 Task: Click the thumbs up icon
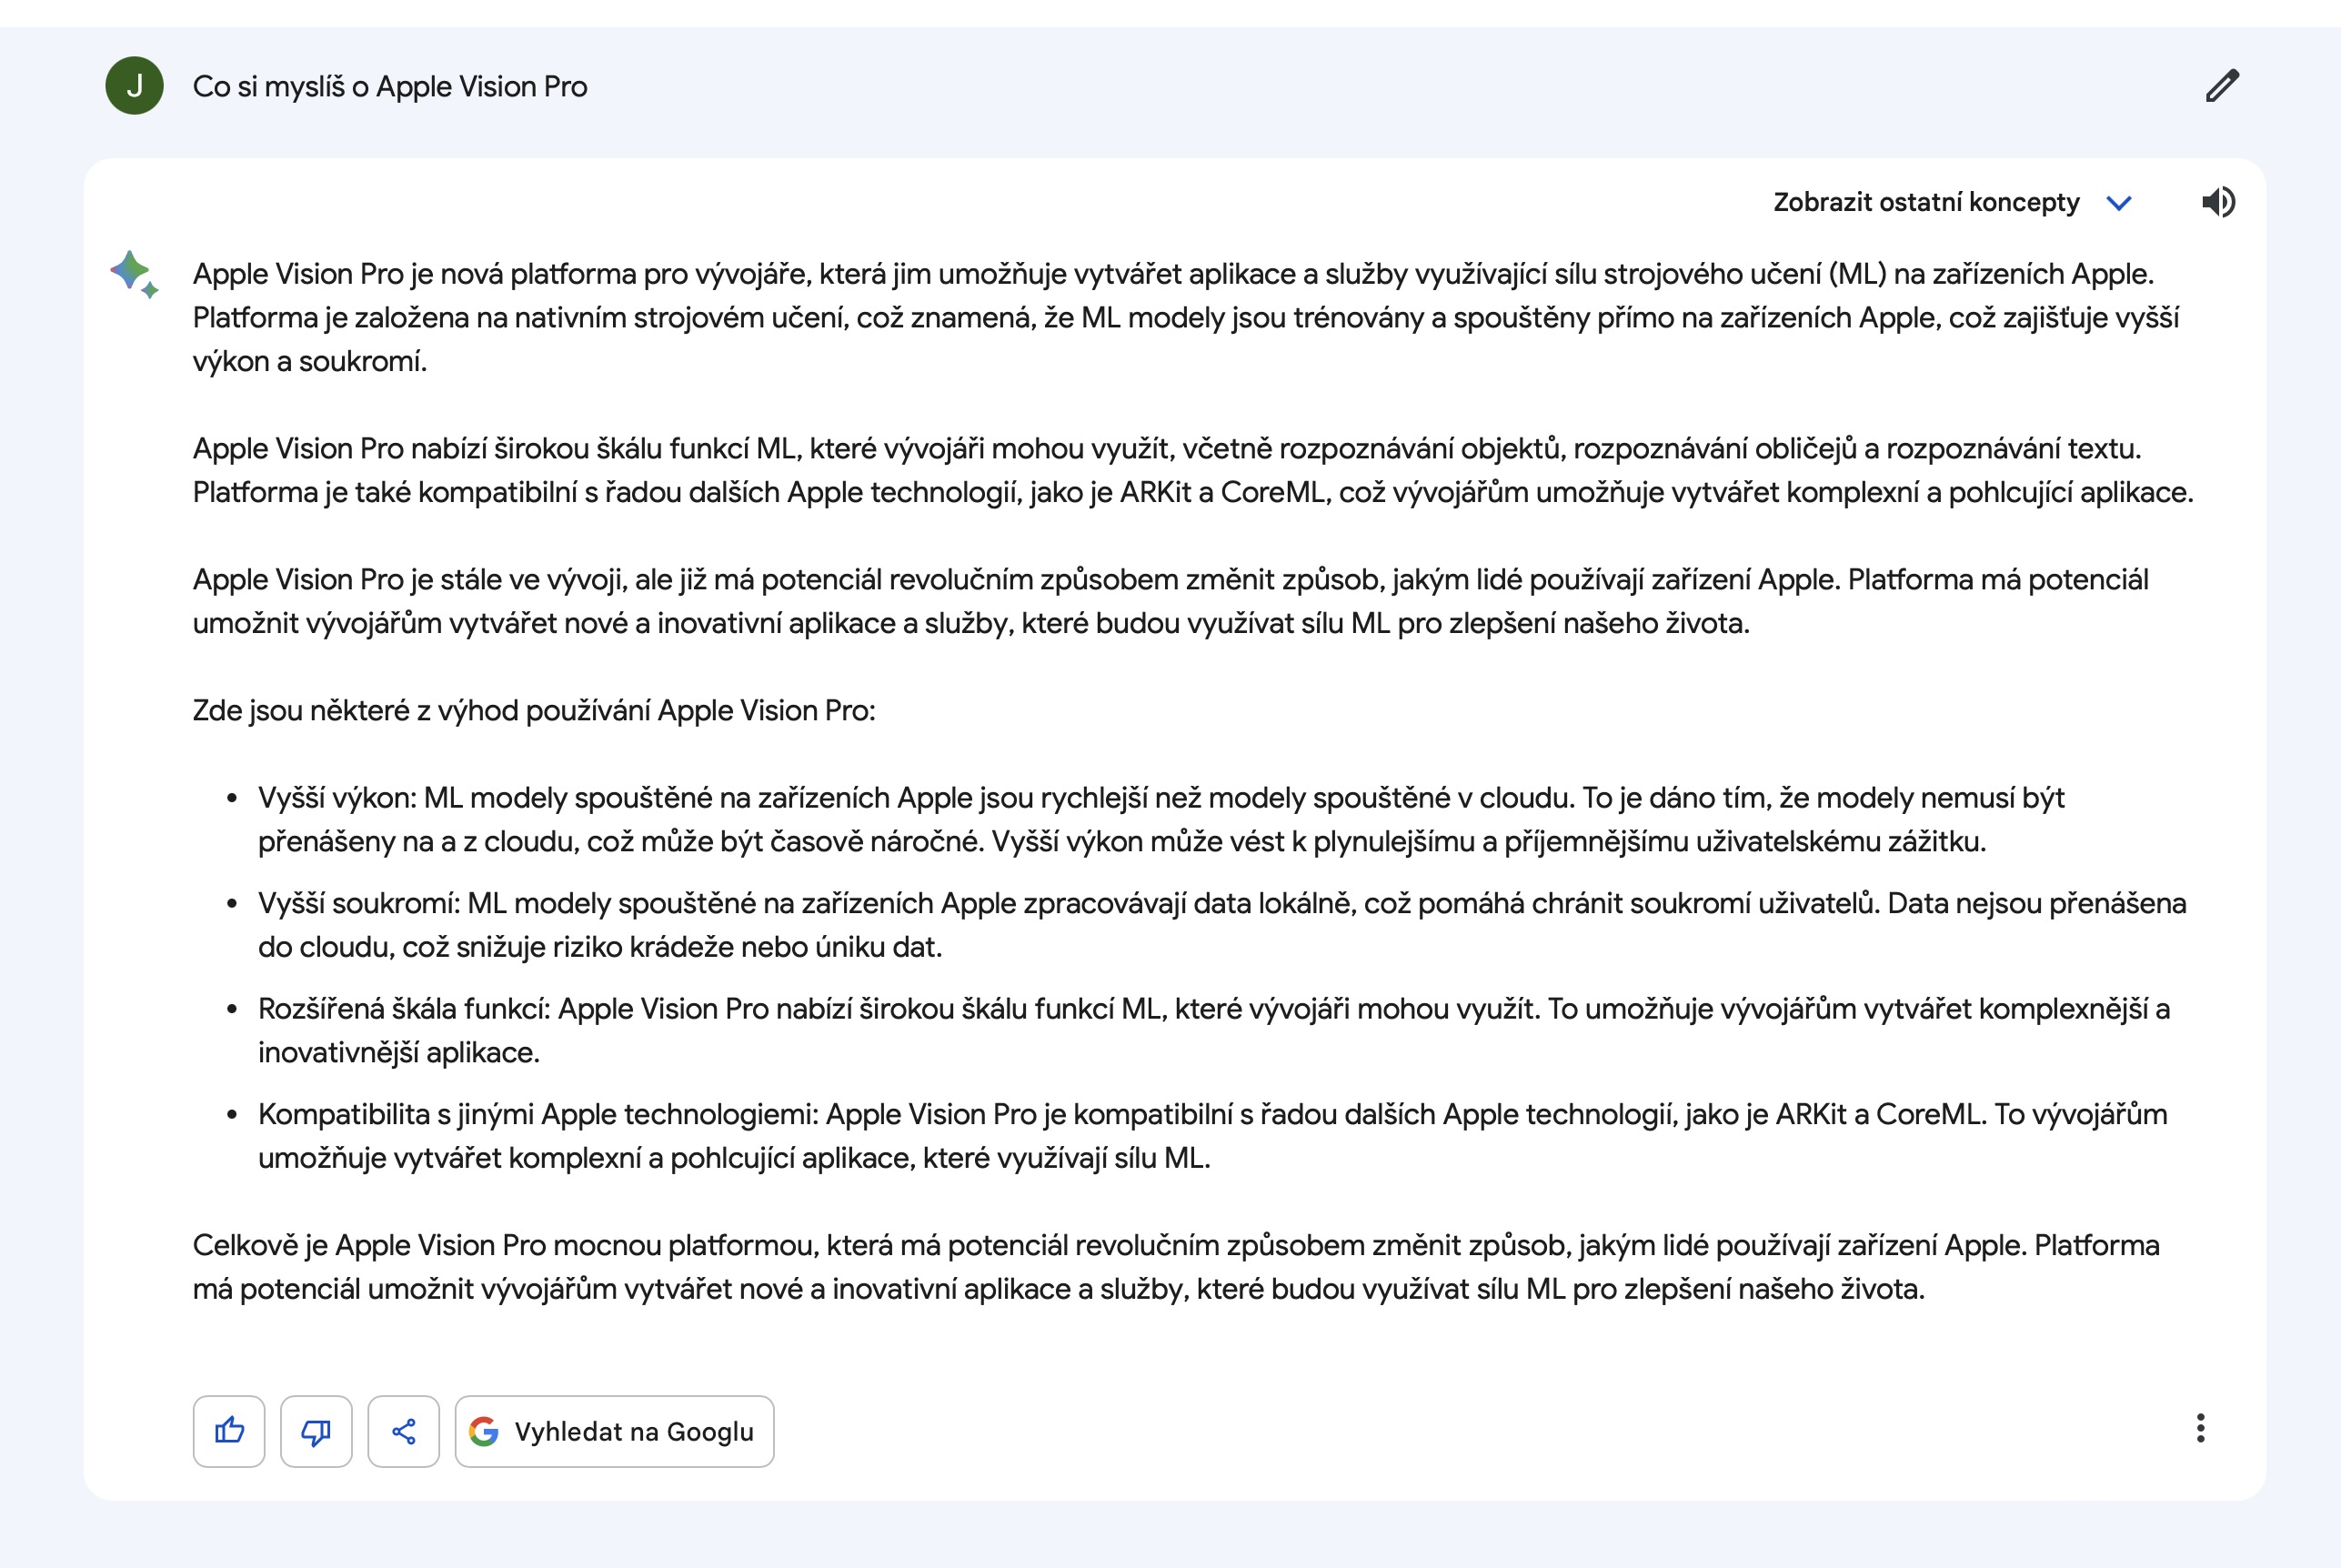pyautogui.click(x=229, y=1431)
